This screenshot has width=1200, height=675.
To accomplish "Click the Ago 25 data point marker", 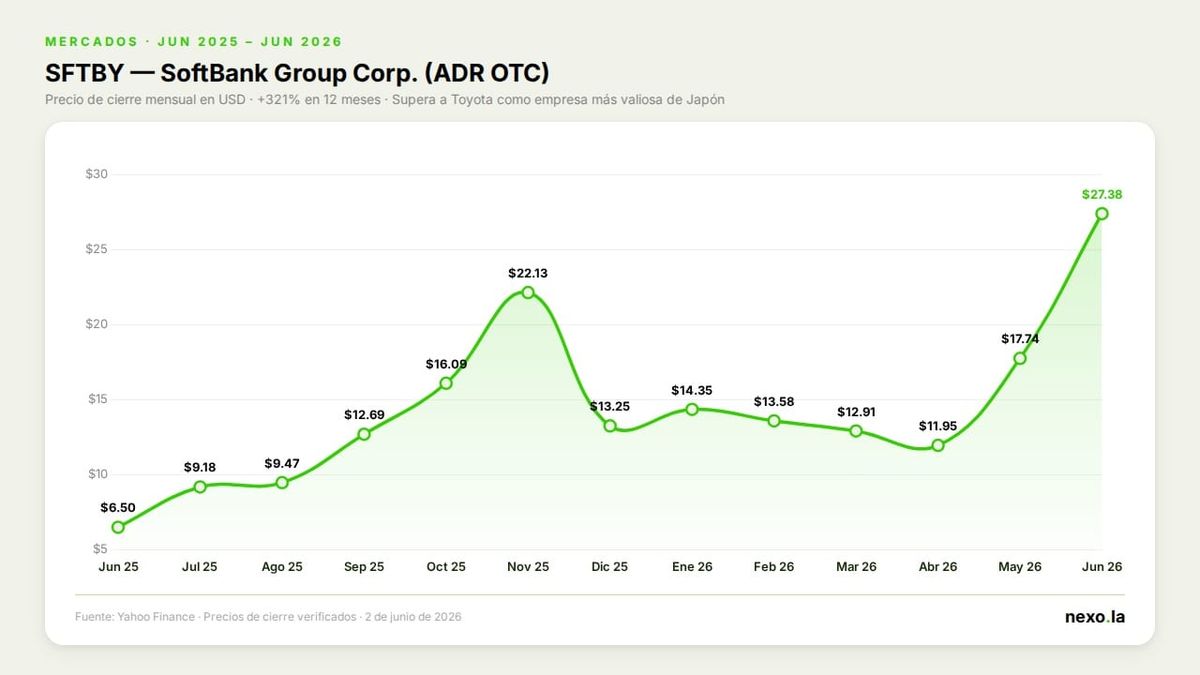I will pyautogui.click(x=282, y=483).
